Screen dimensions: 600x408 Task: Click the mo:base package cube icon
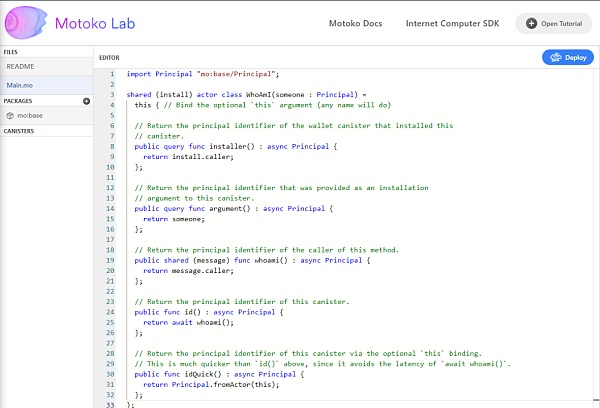click(x=10, y=116)
